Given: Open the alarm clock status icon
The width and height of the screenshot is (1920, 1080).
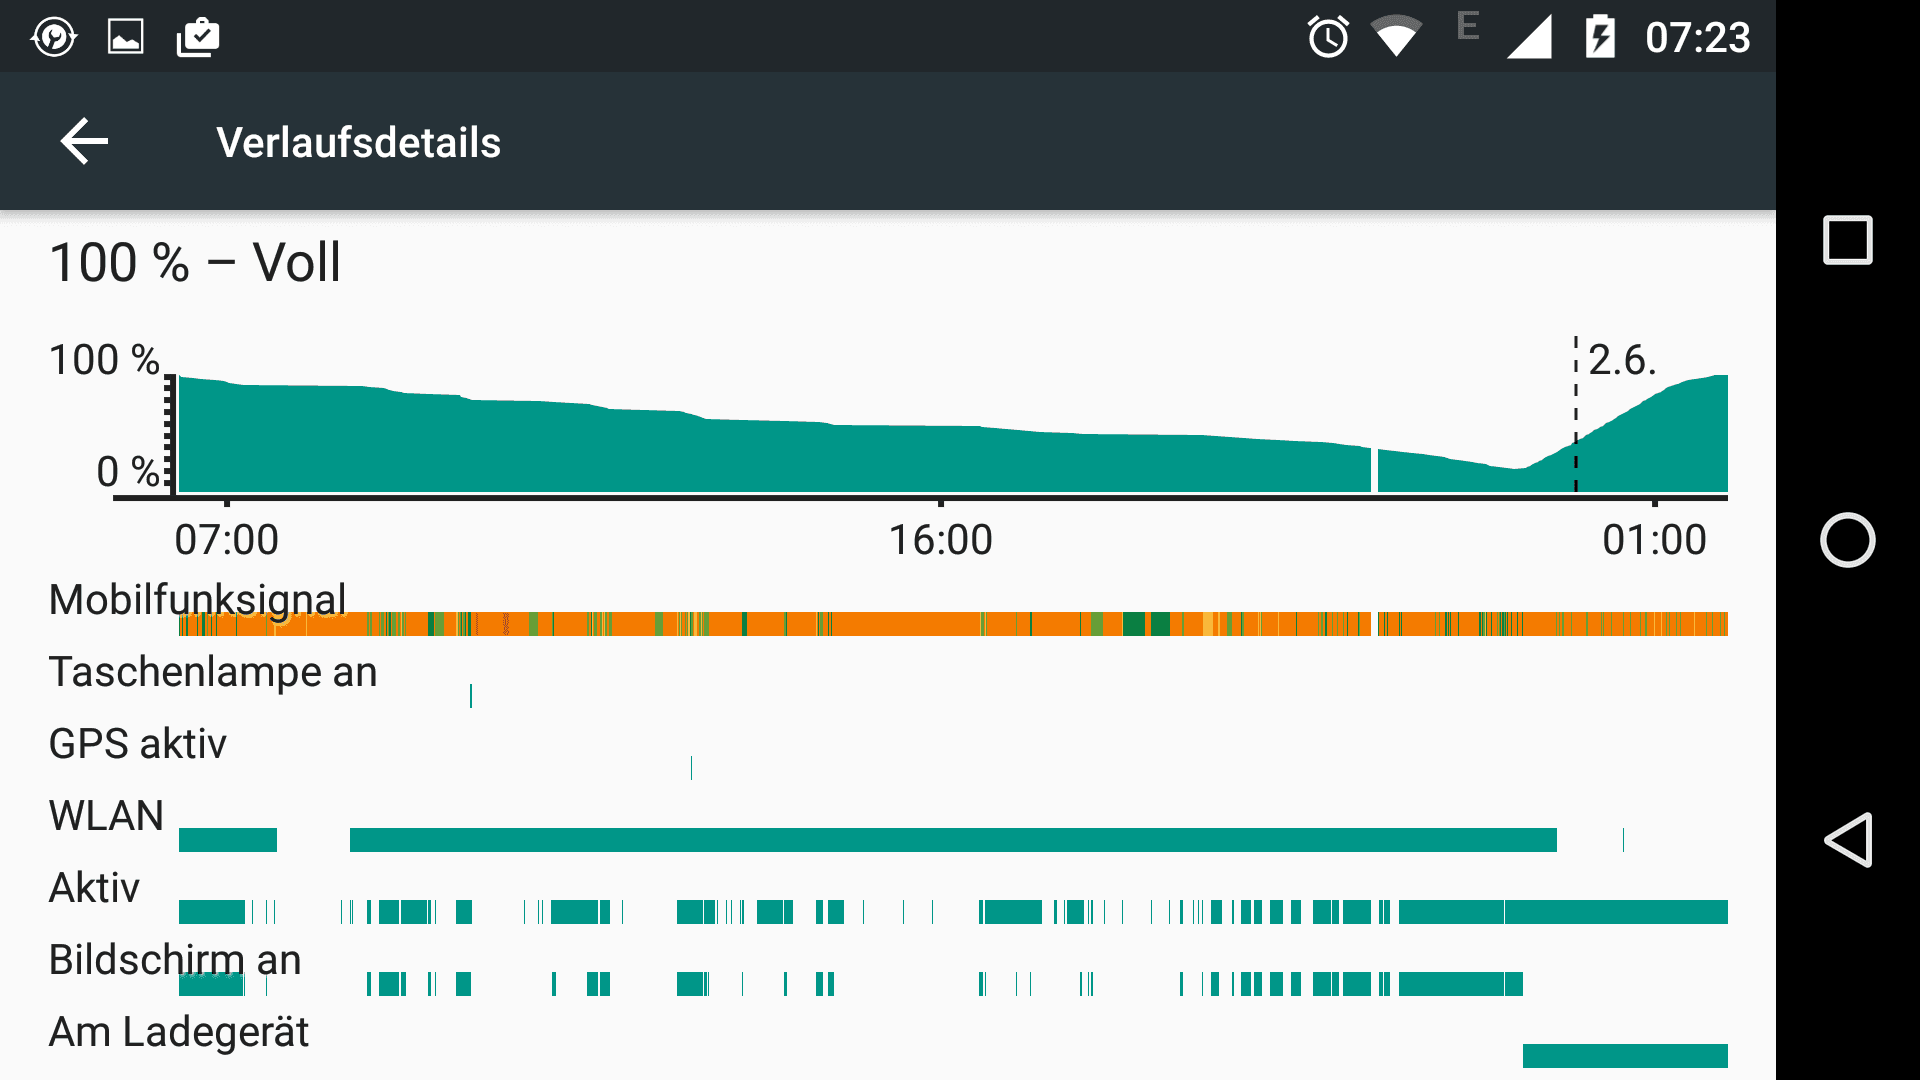Looking at the screenshot, I should tap(1328, 37).
